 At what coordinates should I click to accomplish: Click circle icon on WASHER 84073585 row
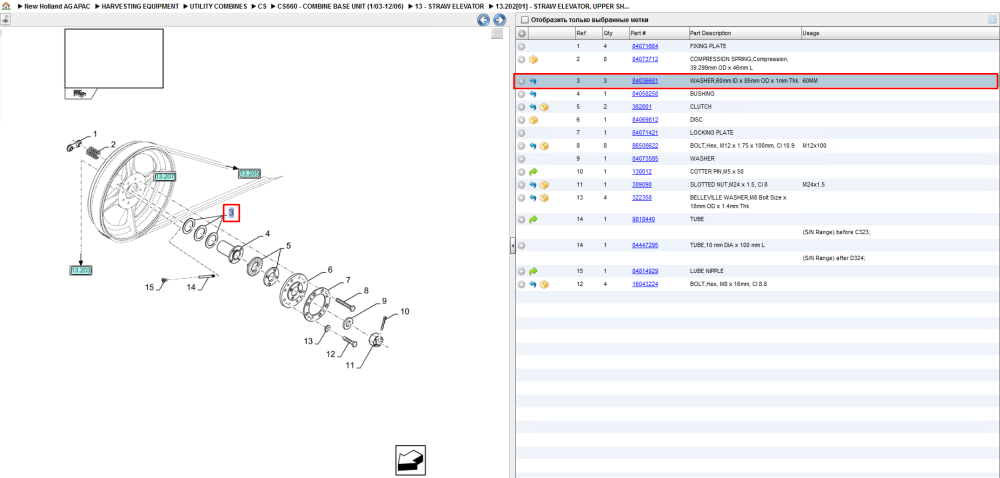[521, 159]
